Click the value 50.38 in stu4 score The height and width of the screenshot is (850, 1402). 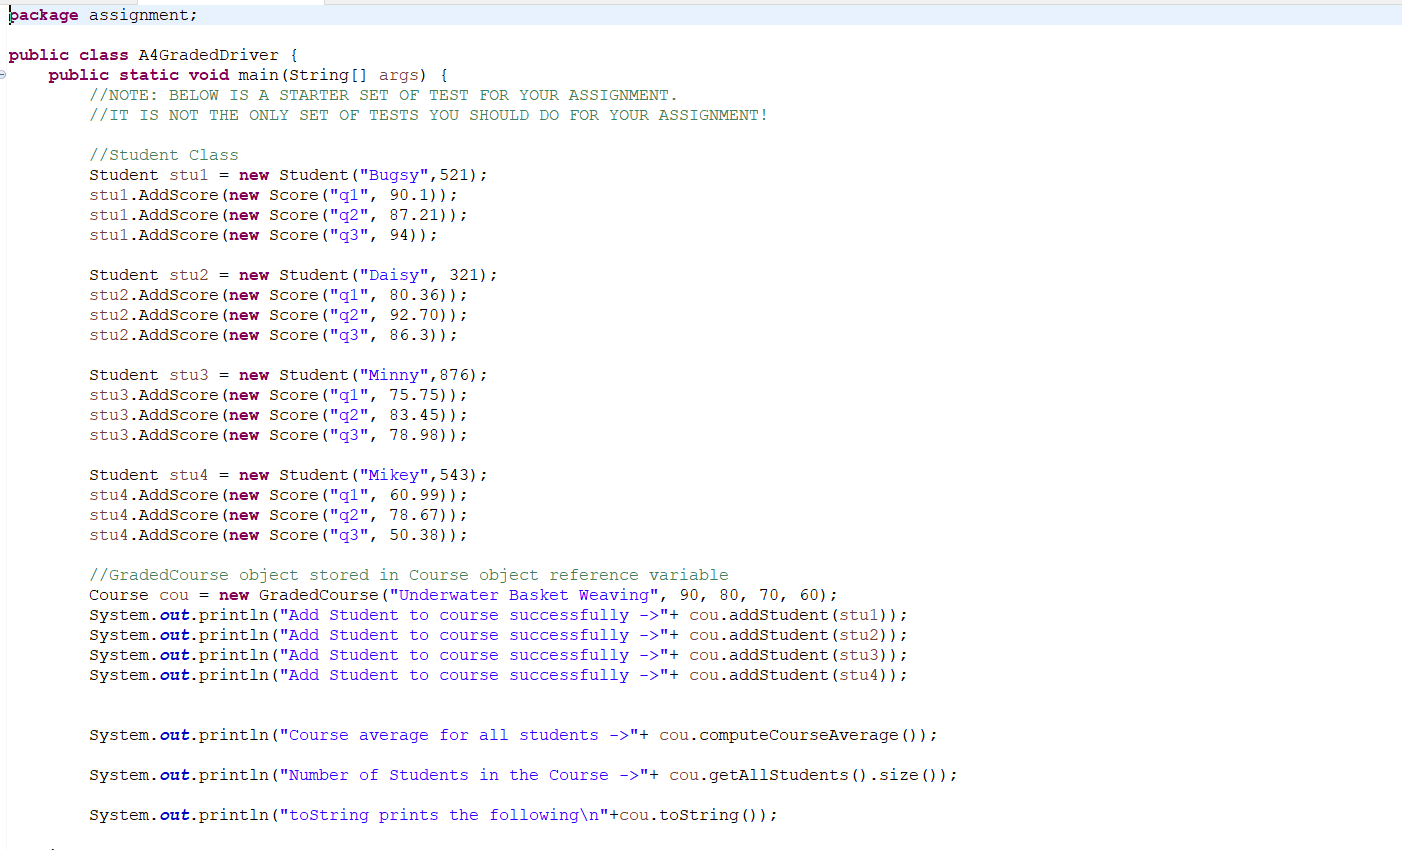coord(414,535)
